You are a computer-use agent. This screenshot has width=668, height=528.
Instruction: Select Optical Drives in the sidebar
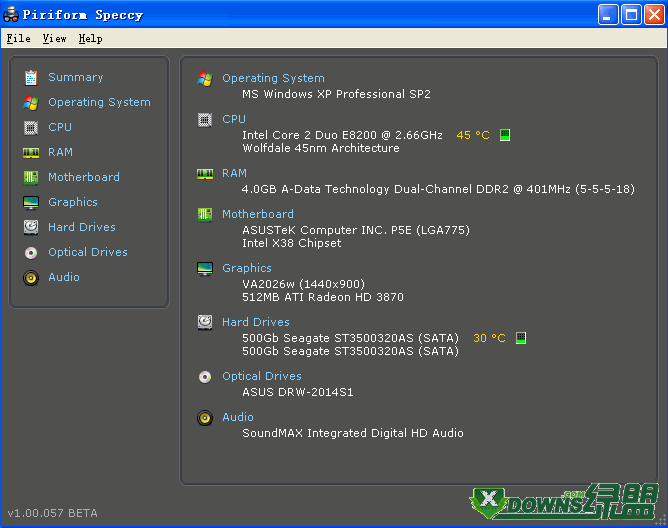88,252
